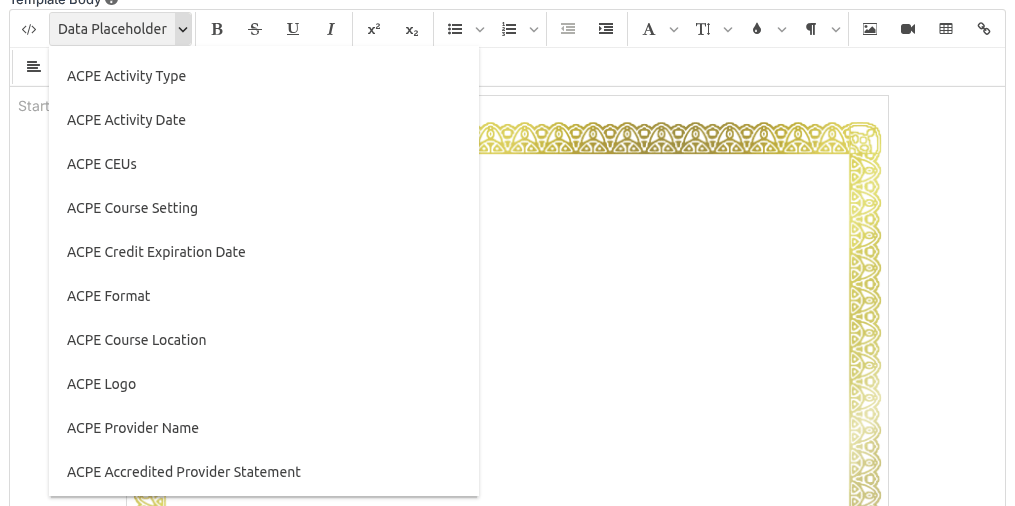Choose ACPE Course Setting option
Image resolution: width=1015 pixels, height=506 pixels.
tap(264, 208)
